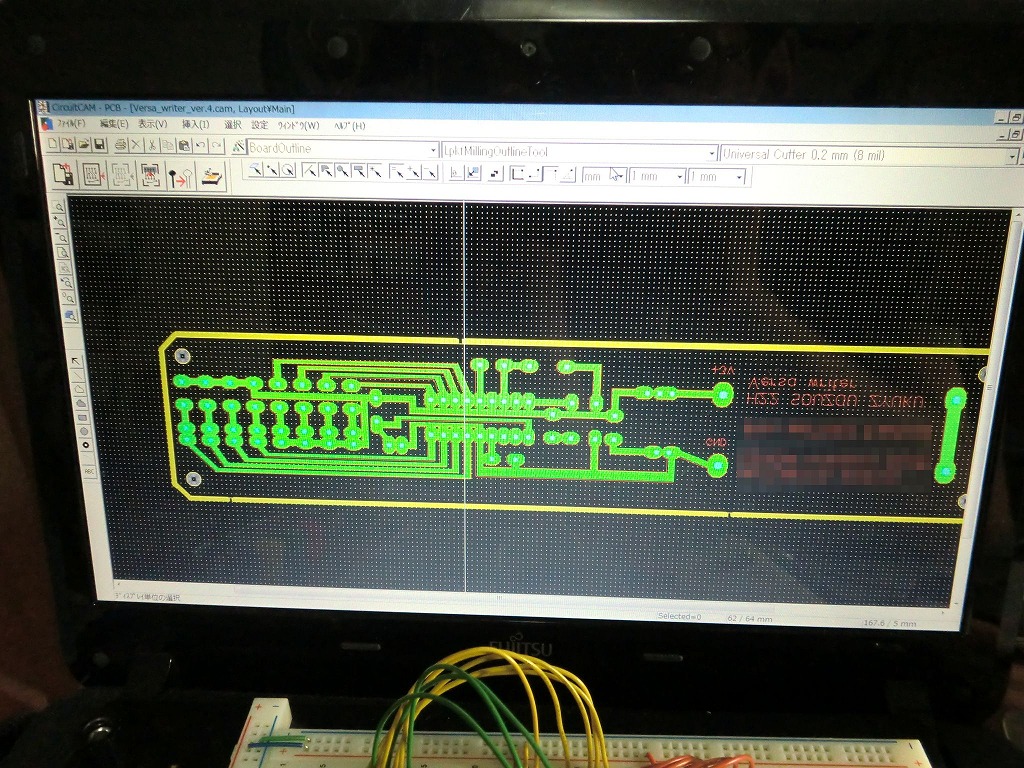Select the open polygon outline tool
Image resolution: width=1024 pixels, height=768 pixels.
coord(80,389)
